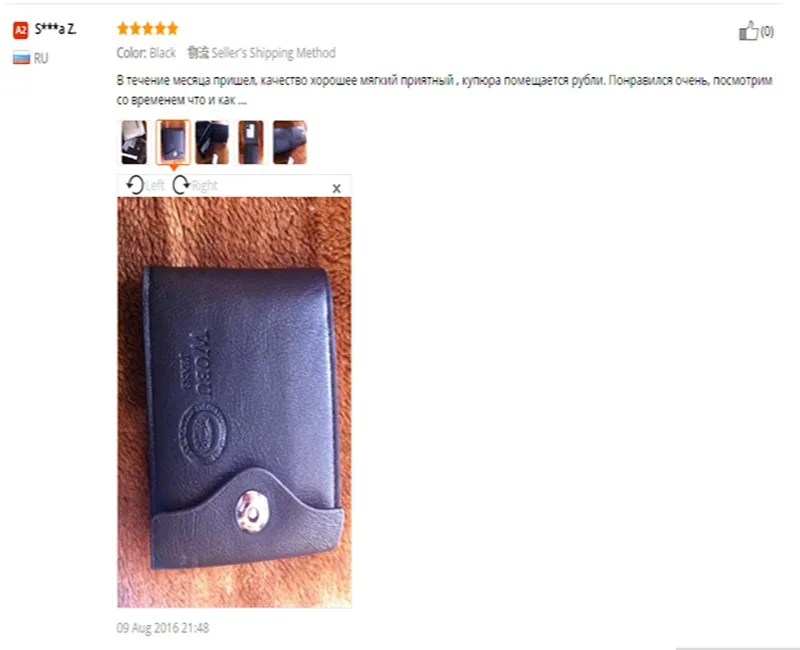This screenshot has width=800, height=650.
Task: Open the fifth review photo thumbnail
Action: (x=290, y=142)
